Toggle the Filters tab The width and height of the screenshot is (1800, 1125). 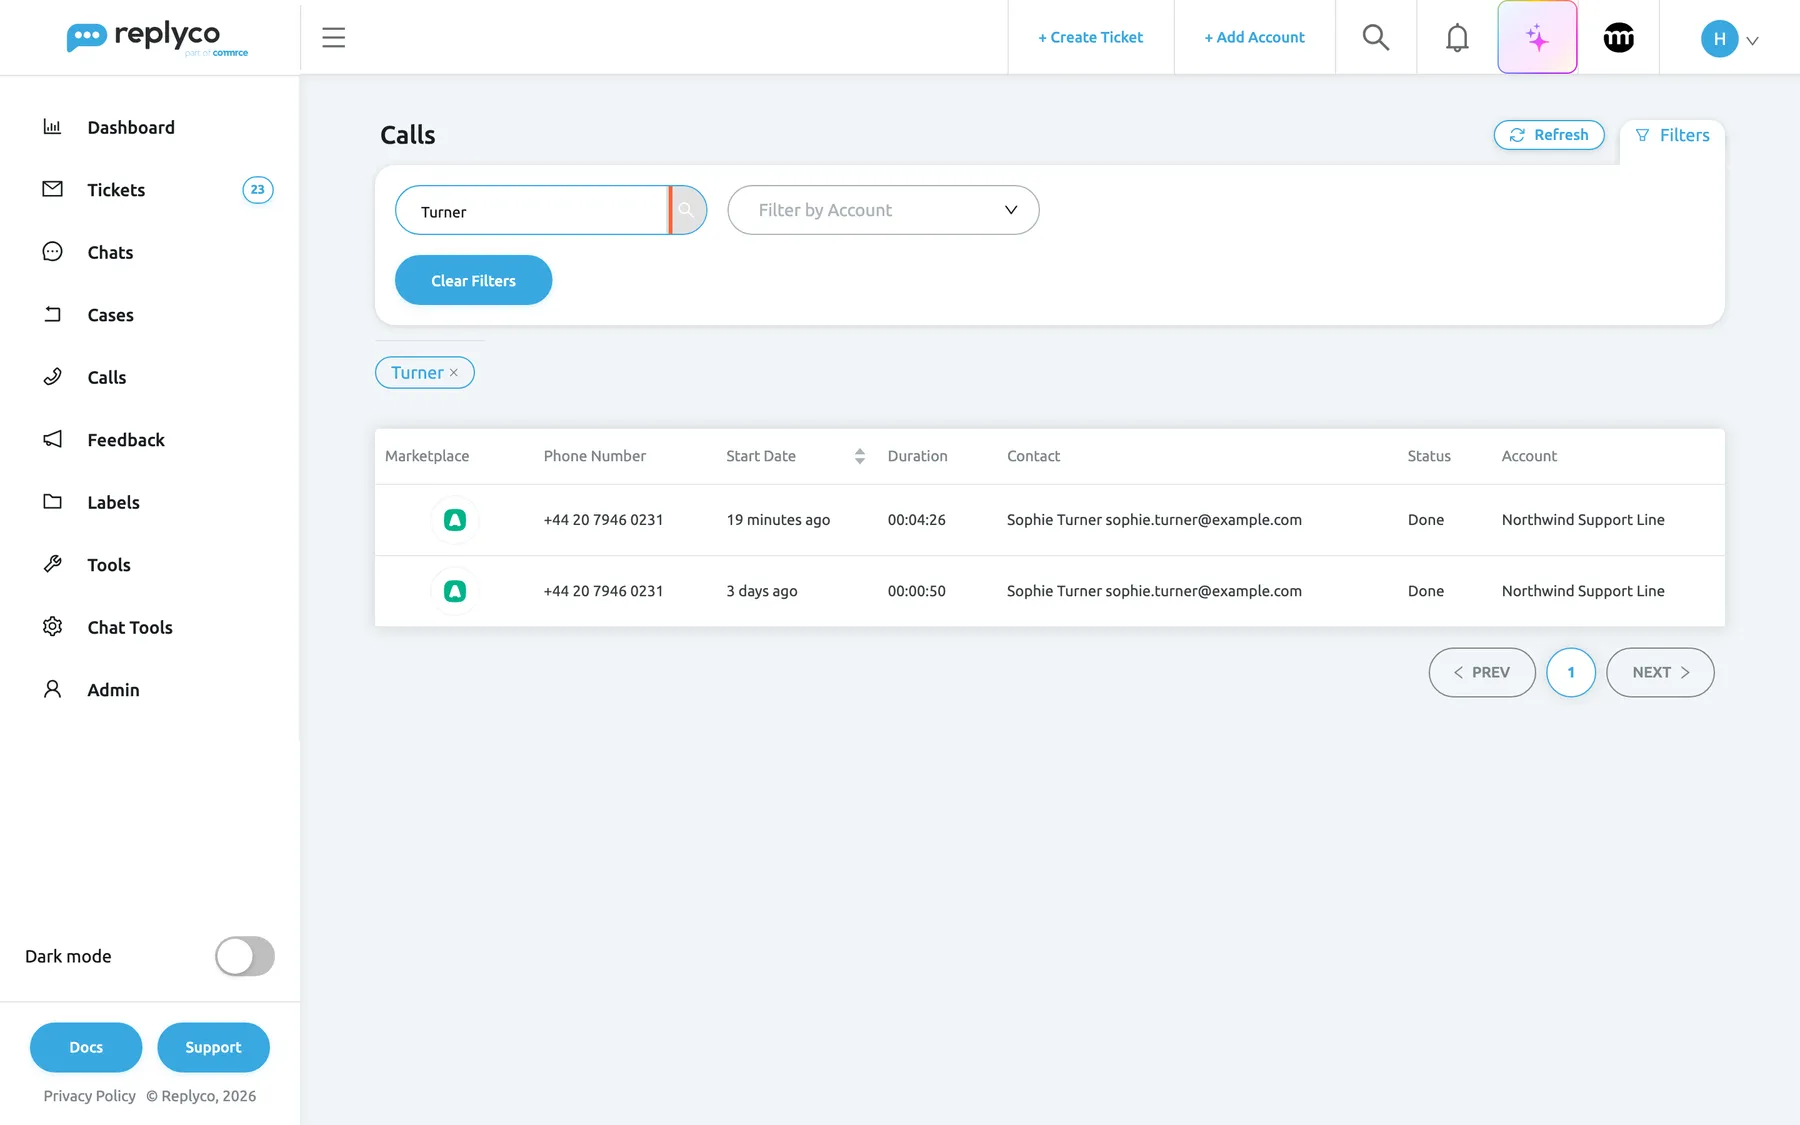[1672, 135]
